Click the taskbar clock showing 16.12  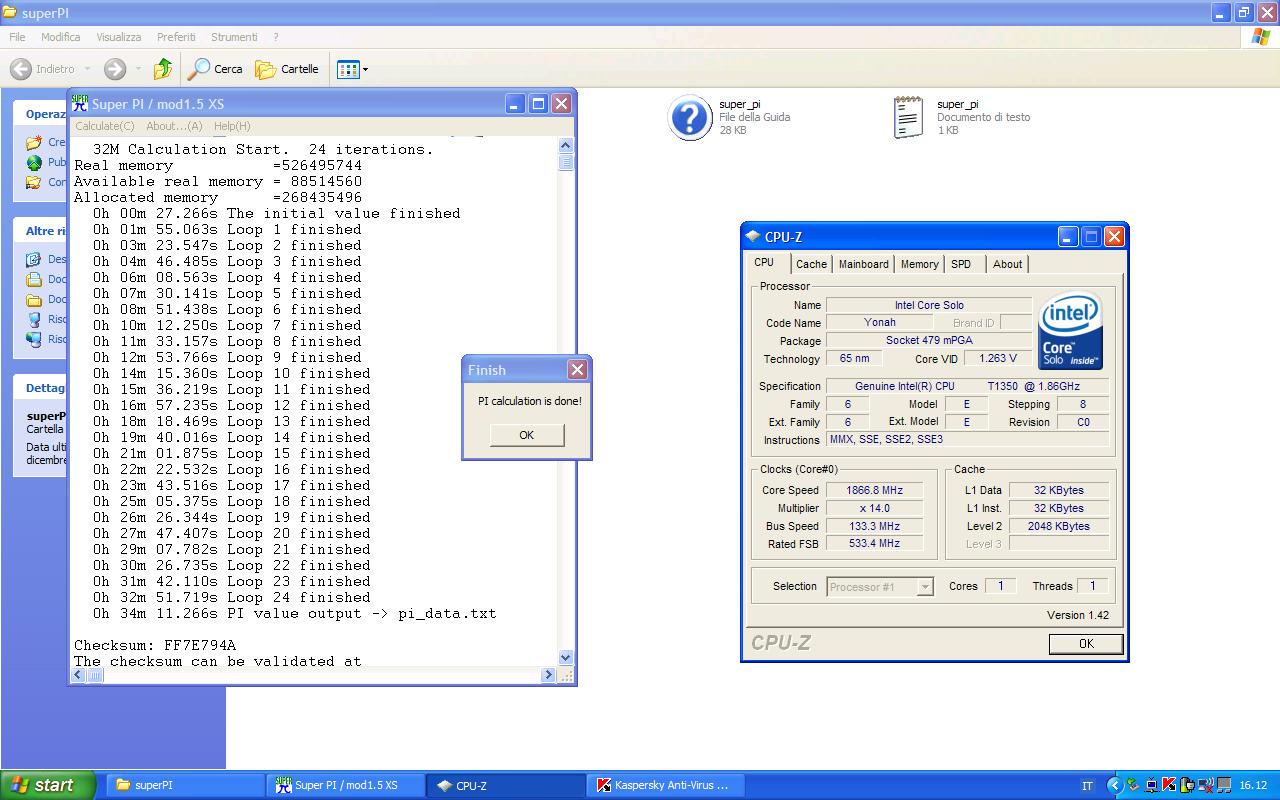tap(1253, 786)
